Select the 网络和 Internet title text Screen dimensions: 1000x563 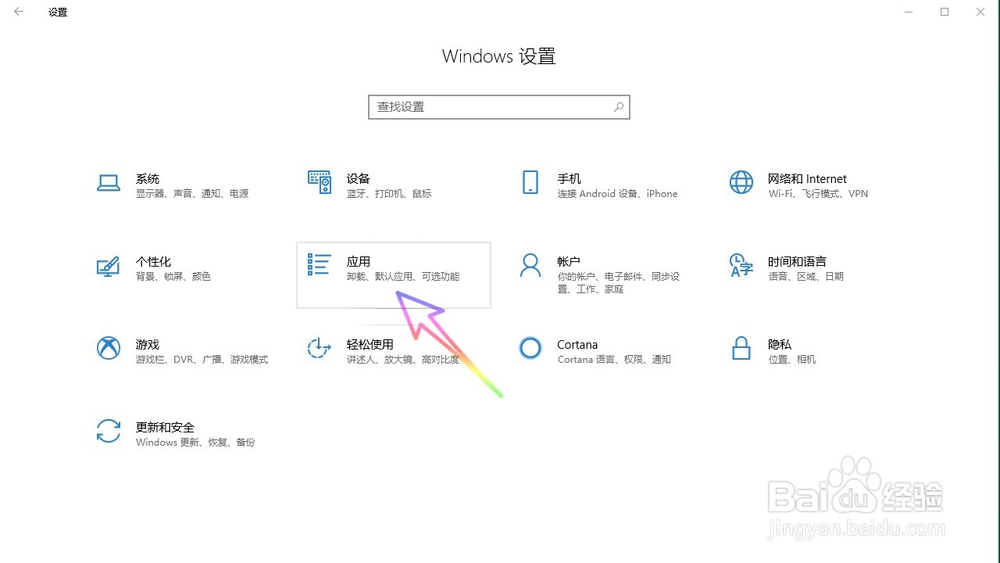point(807,179)
